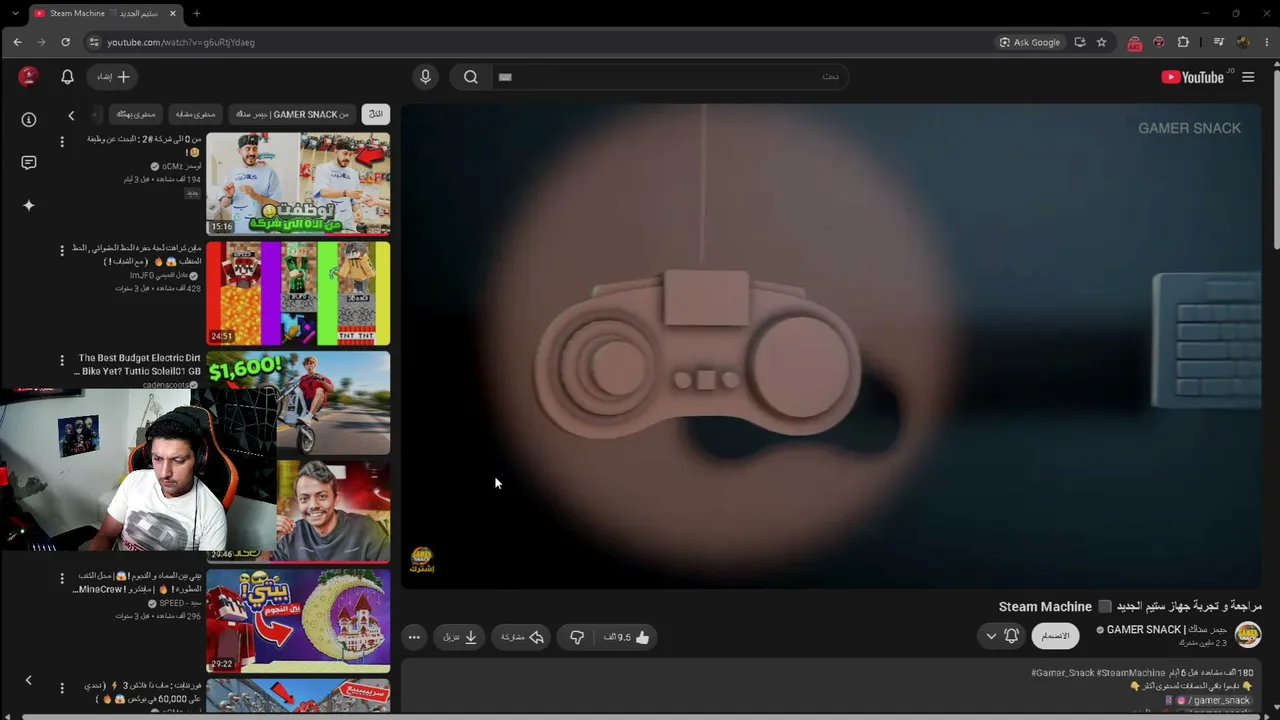Focus the YouTube search box
Viewport: 1280px width, 720px height.
(670, 77)
